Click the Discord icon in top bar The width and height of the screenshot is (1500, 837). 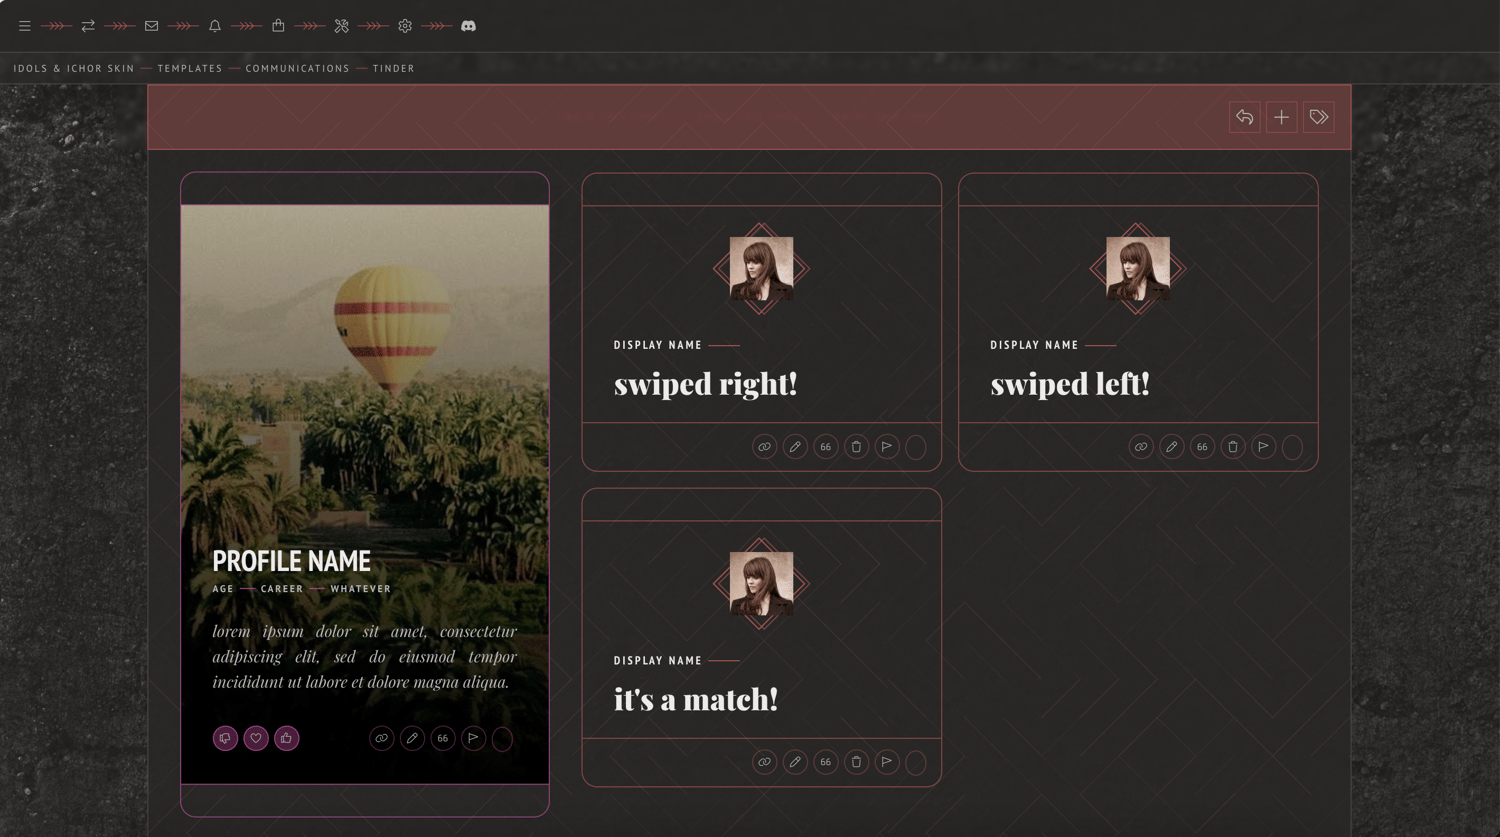468,26
